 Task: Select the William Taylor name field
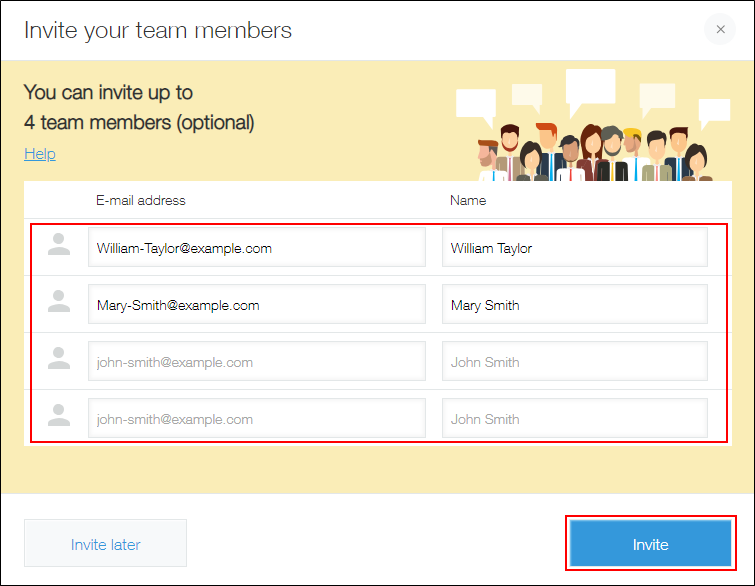574,248
